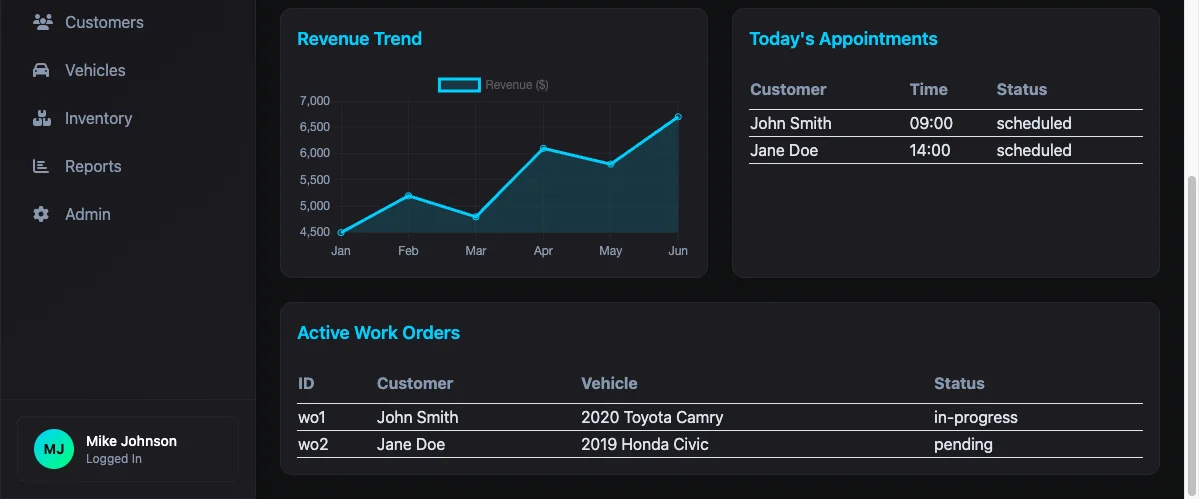The height and width of the screenshot is (499, 1199).
Task: Click the Vehicles car icon
Action: [41, 70]
